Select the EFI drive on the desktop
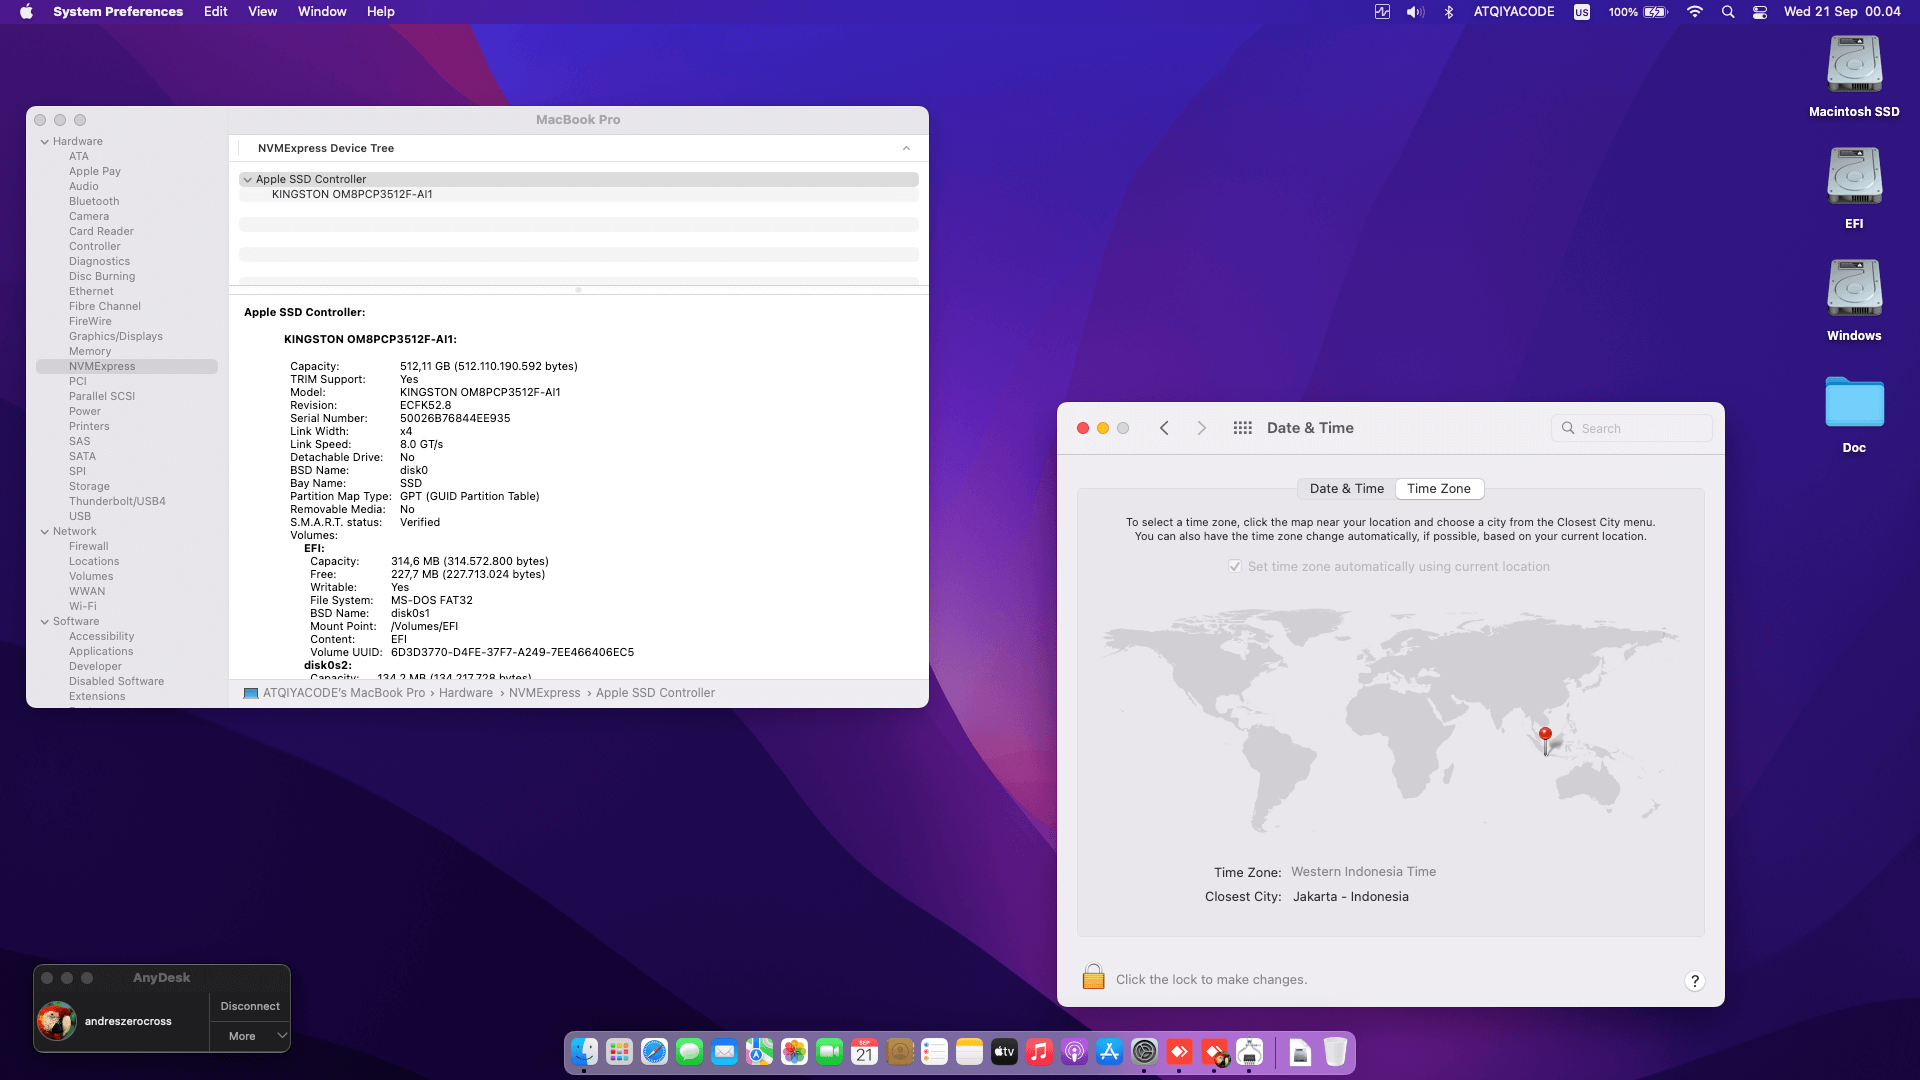The height and width of the screenshot is (1080, 1920). (1854, 189)
